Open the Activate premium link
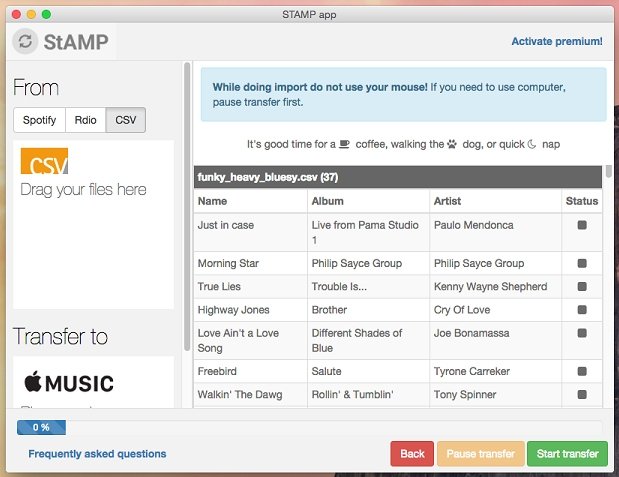 coord(557,41)
